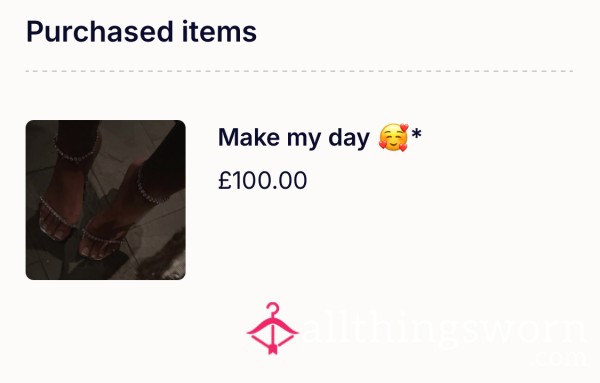Click the "Purchased items" heading
Screen dimensions: 600x383
[142, 32]
